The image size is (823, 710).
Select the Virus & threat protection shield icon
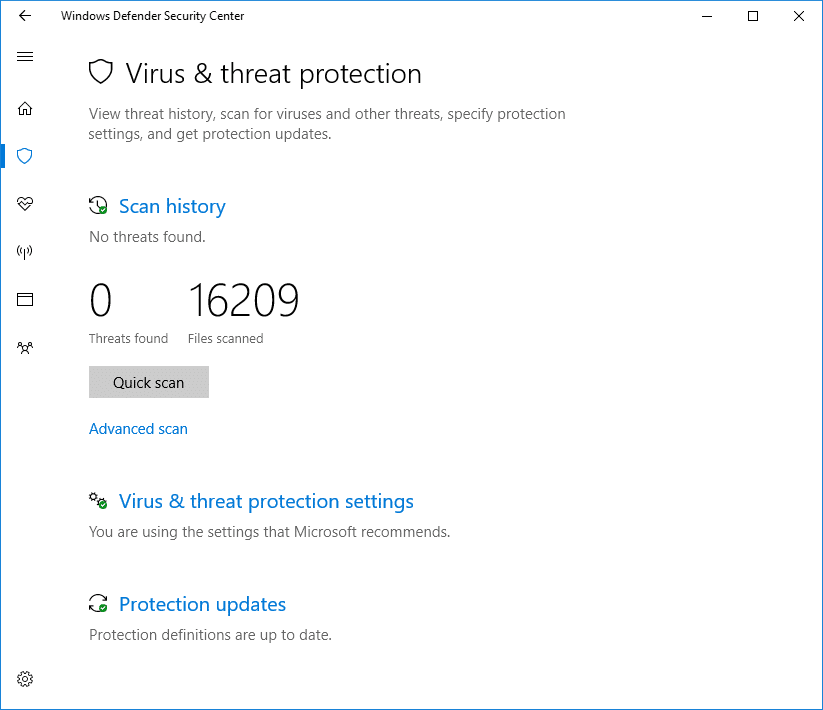coord(25,156)
